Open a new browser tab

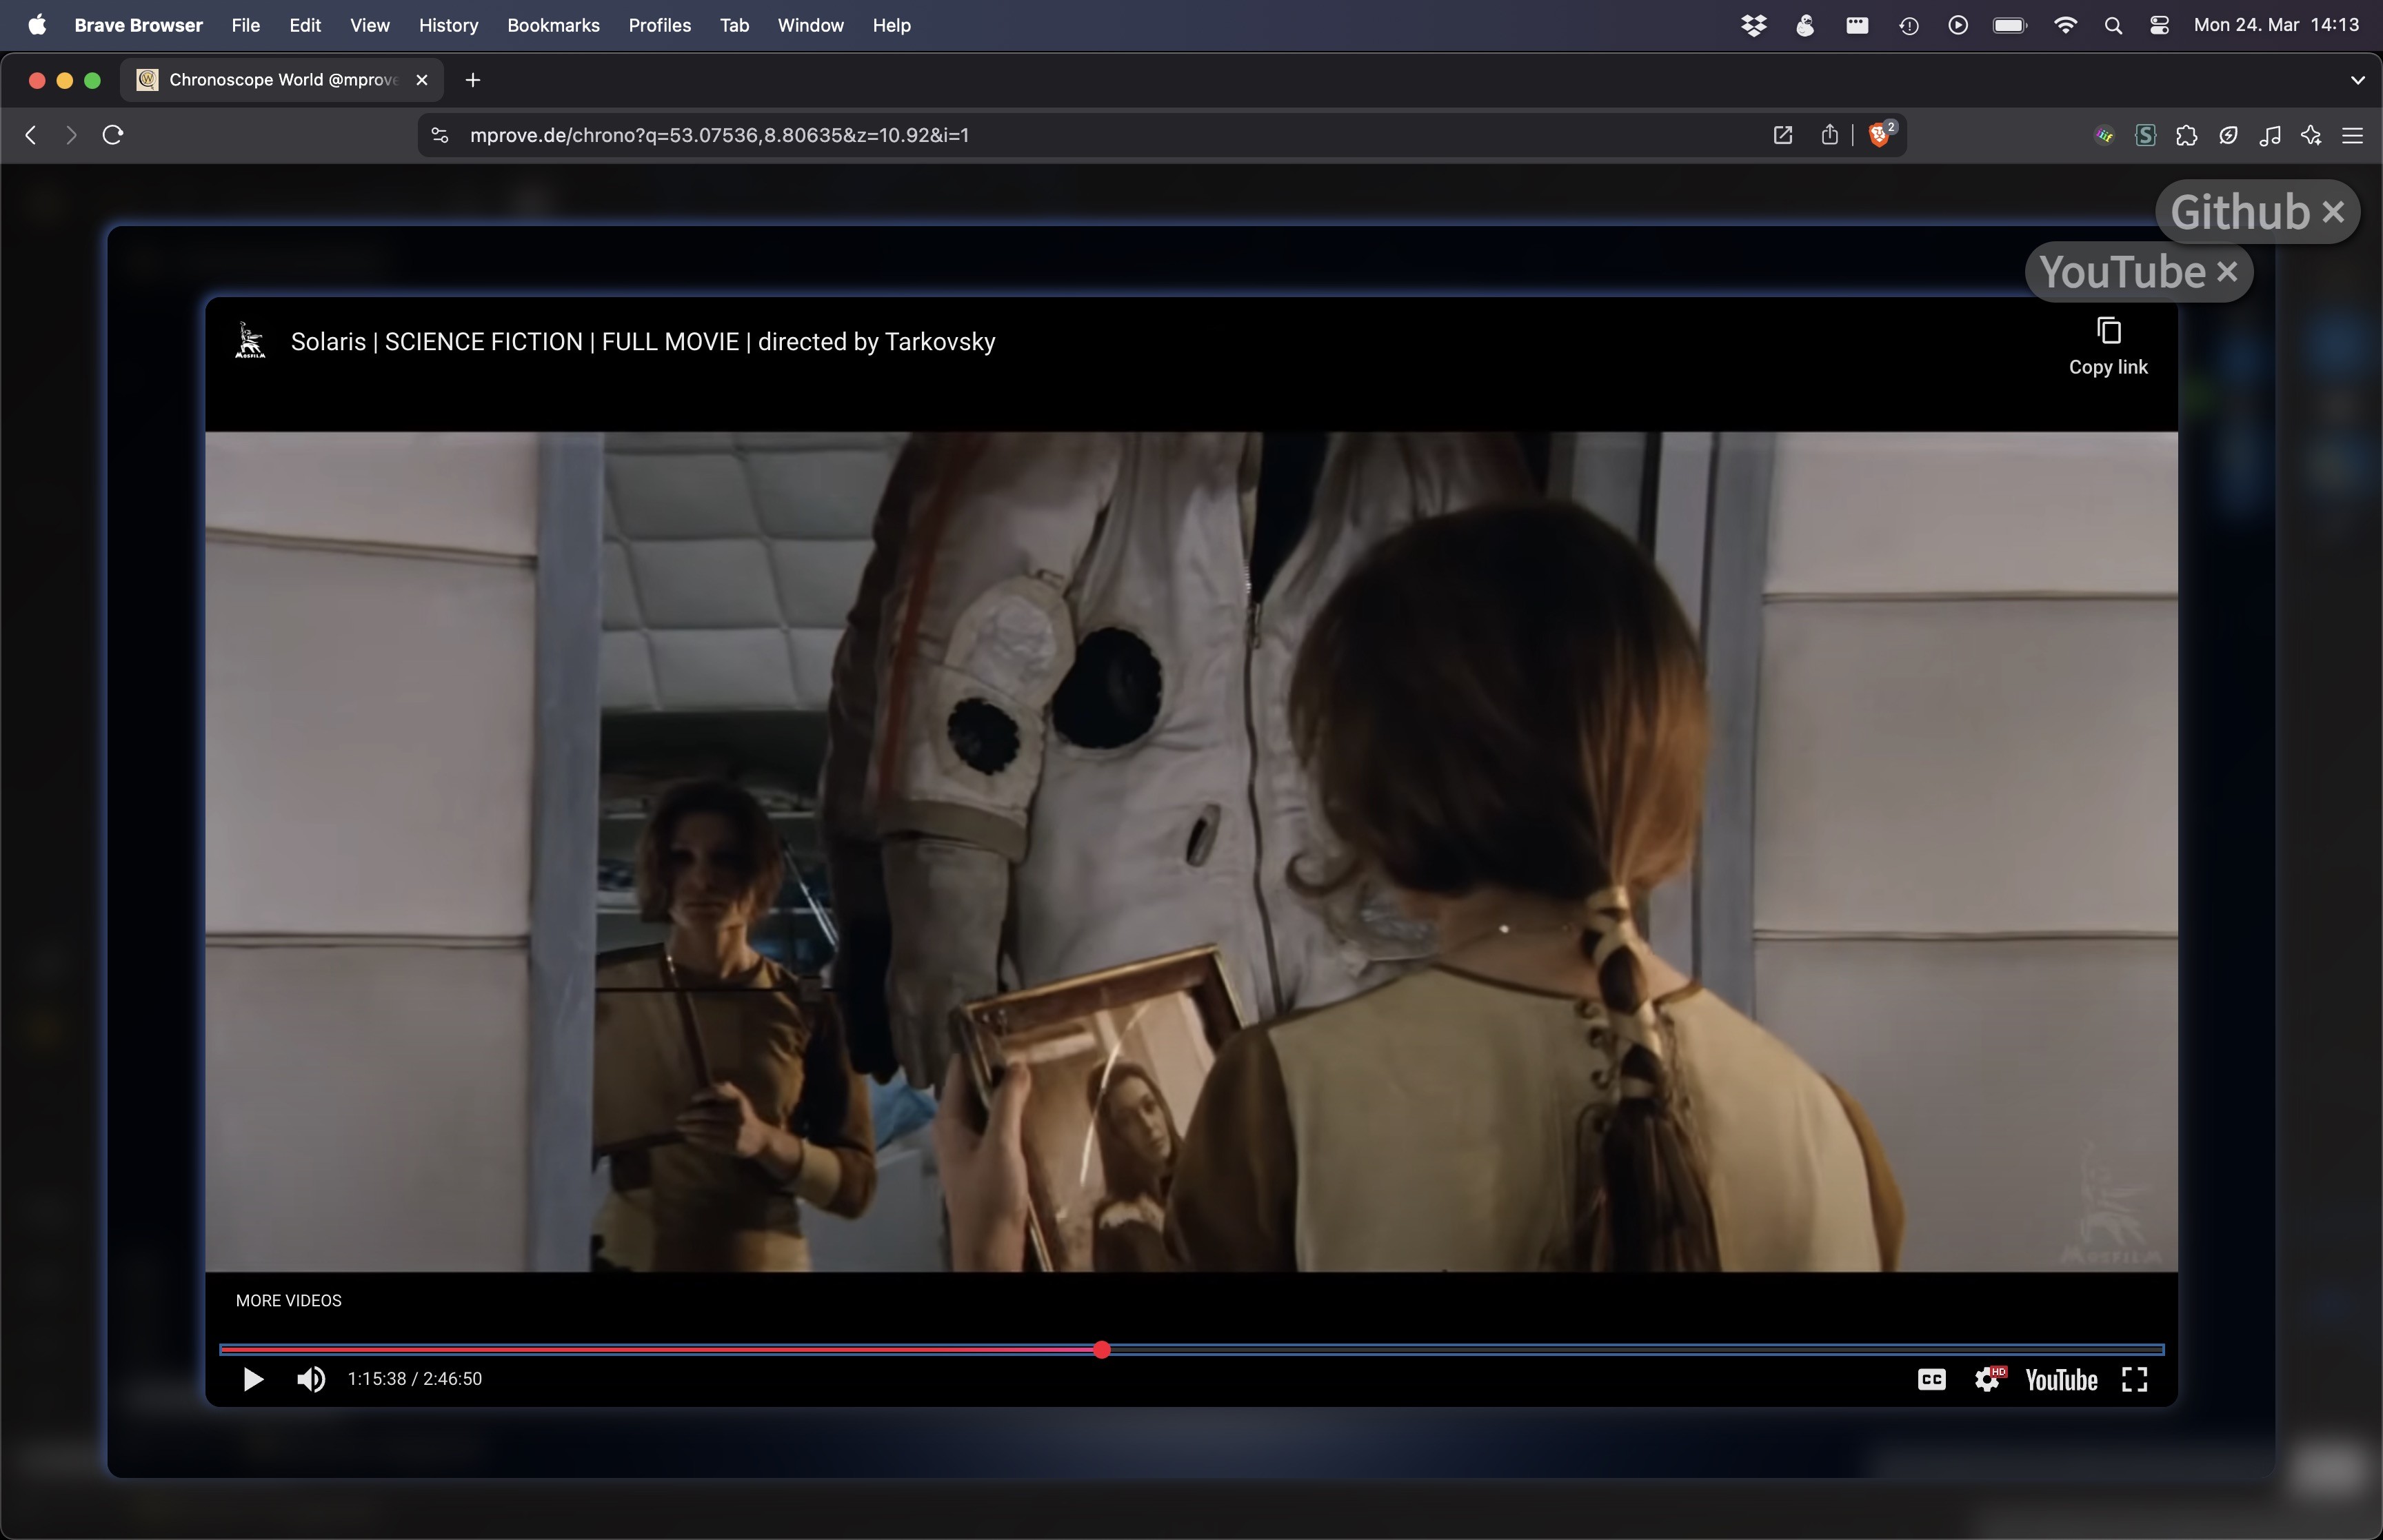pyautogui.click(x=473, y=80)
